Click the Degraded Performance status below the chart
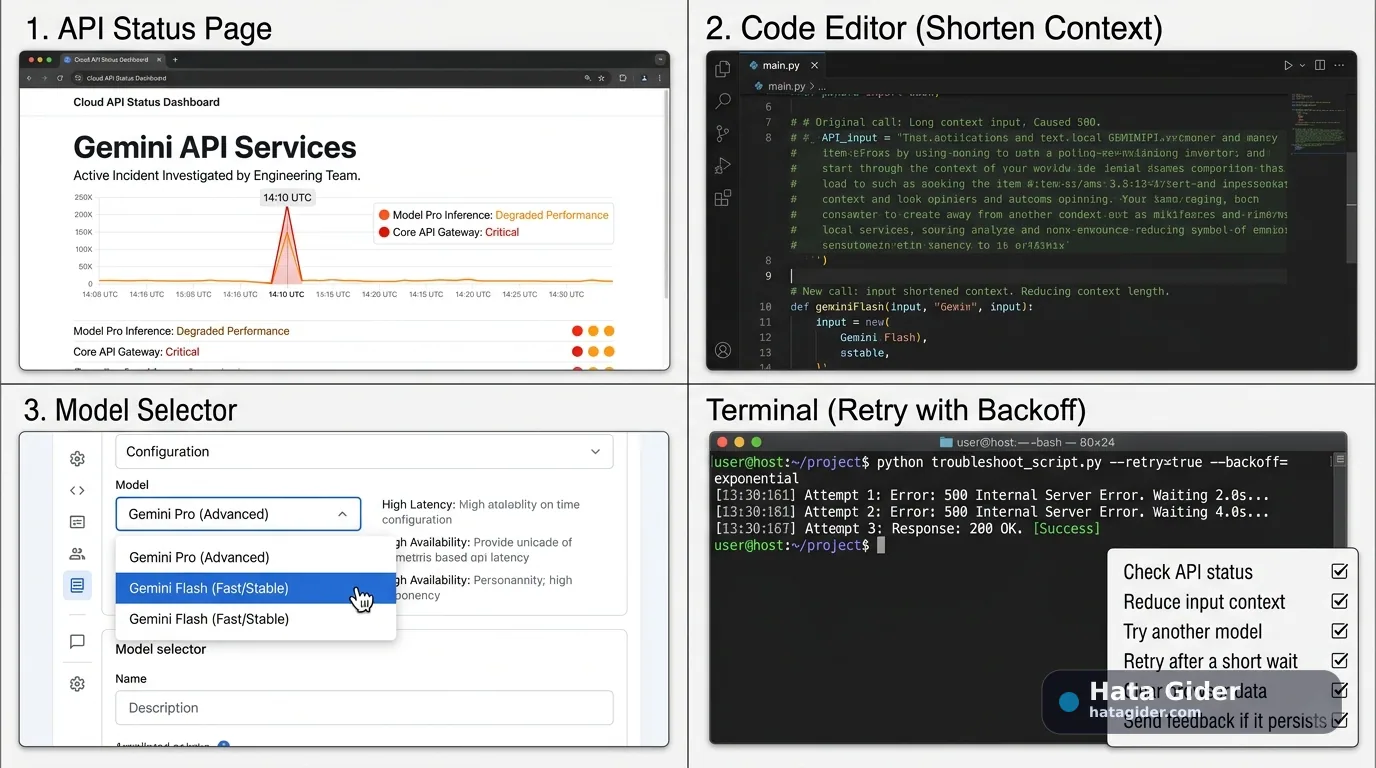 click(233, 331)
